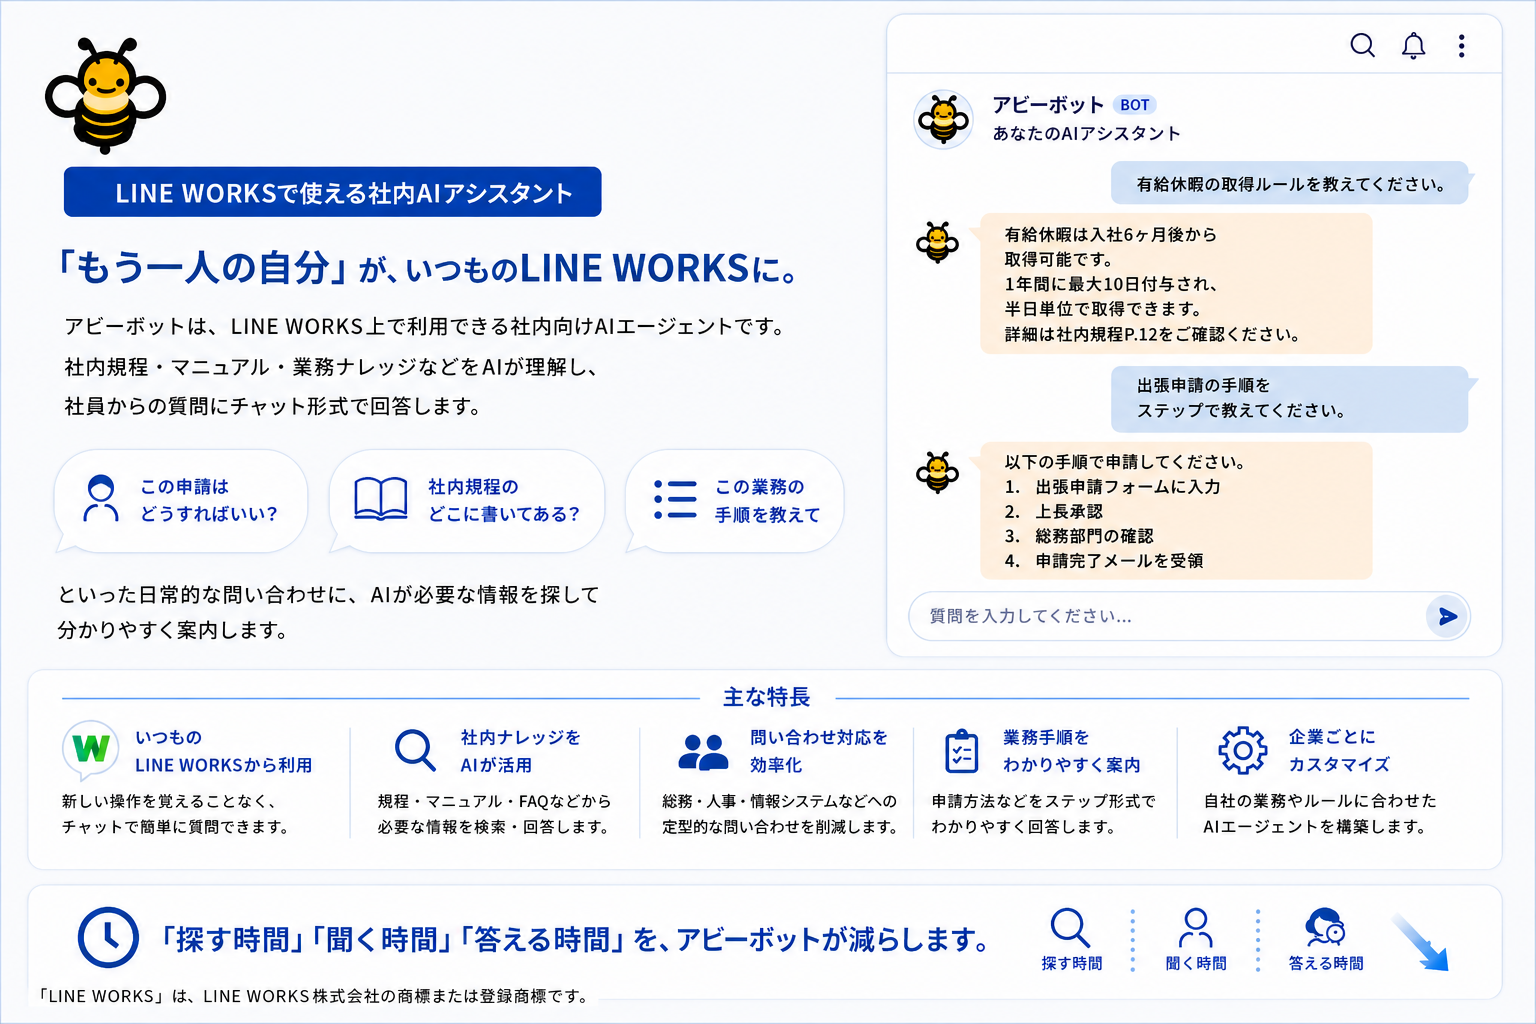Click the tagline ending アビーボットが減らします。
The width and height of the screenshot is (1536, 1024).
576,939
